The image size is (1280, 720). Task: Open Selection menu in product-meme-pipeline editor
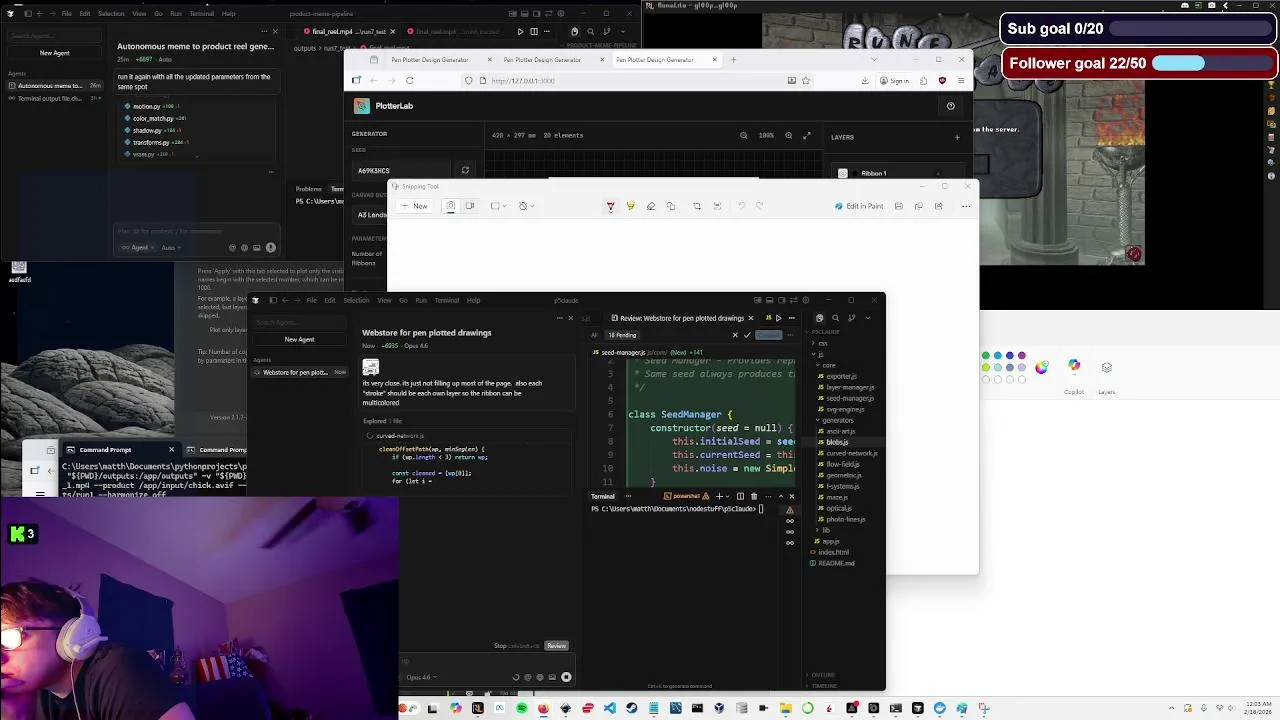111,13
